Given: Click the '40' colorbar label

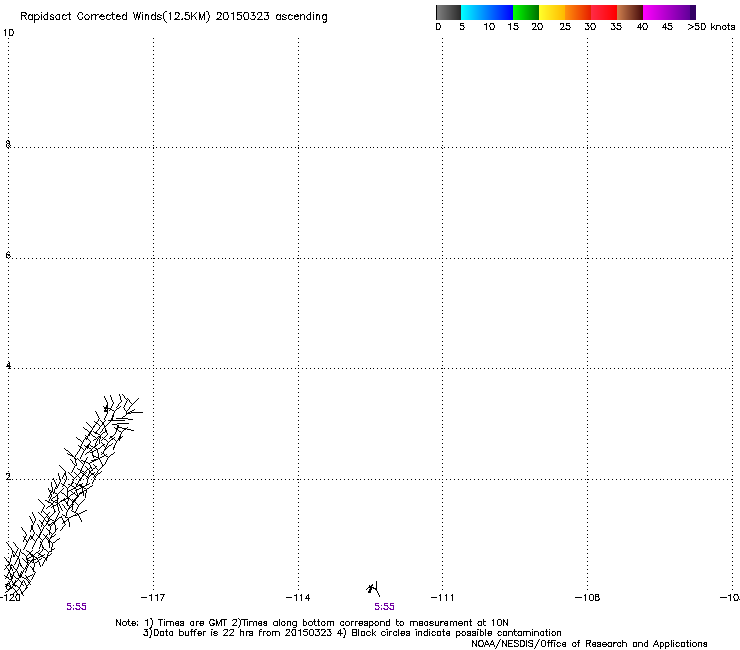Looking at the screenshot, I should (x=642, y=27).
